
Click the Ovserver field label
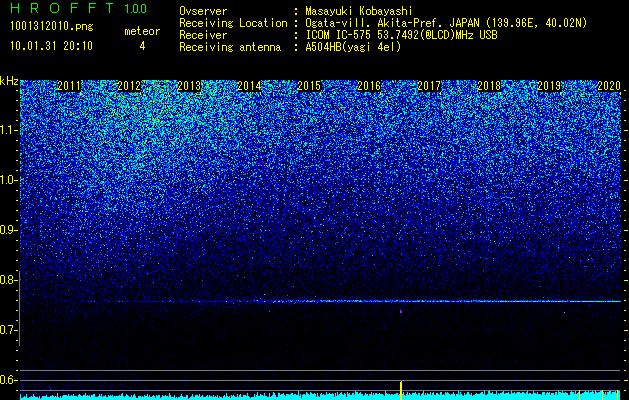(203, 11)
